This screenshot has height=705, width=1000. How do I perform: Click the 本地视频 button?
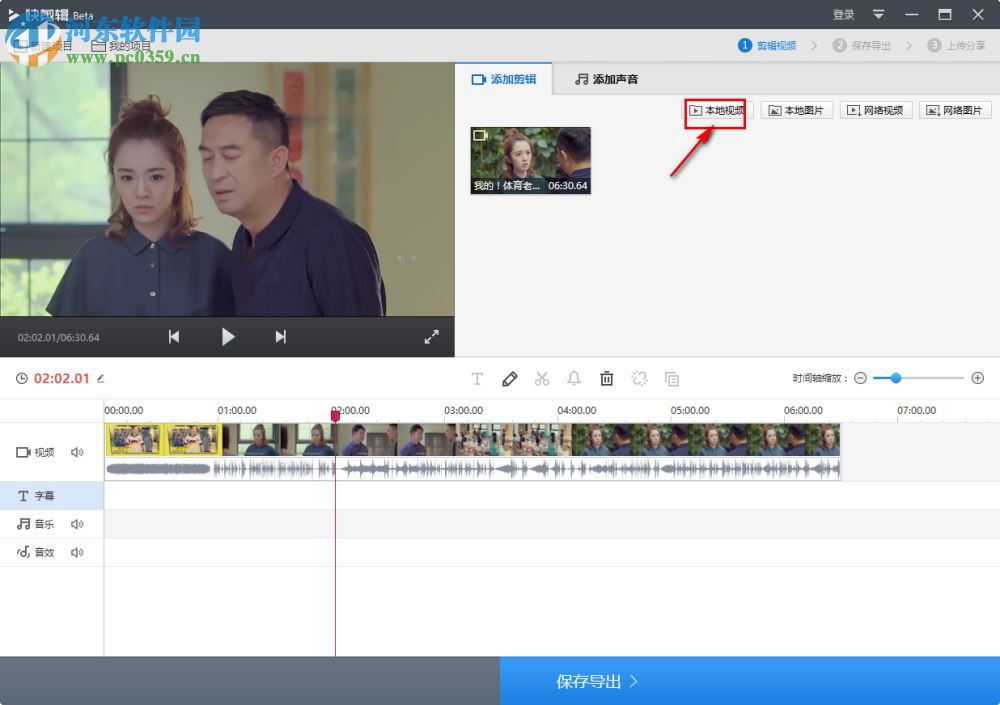point(716,110)
